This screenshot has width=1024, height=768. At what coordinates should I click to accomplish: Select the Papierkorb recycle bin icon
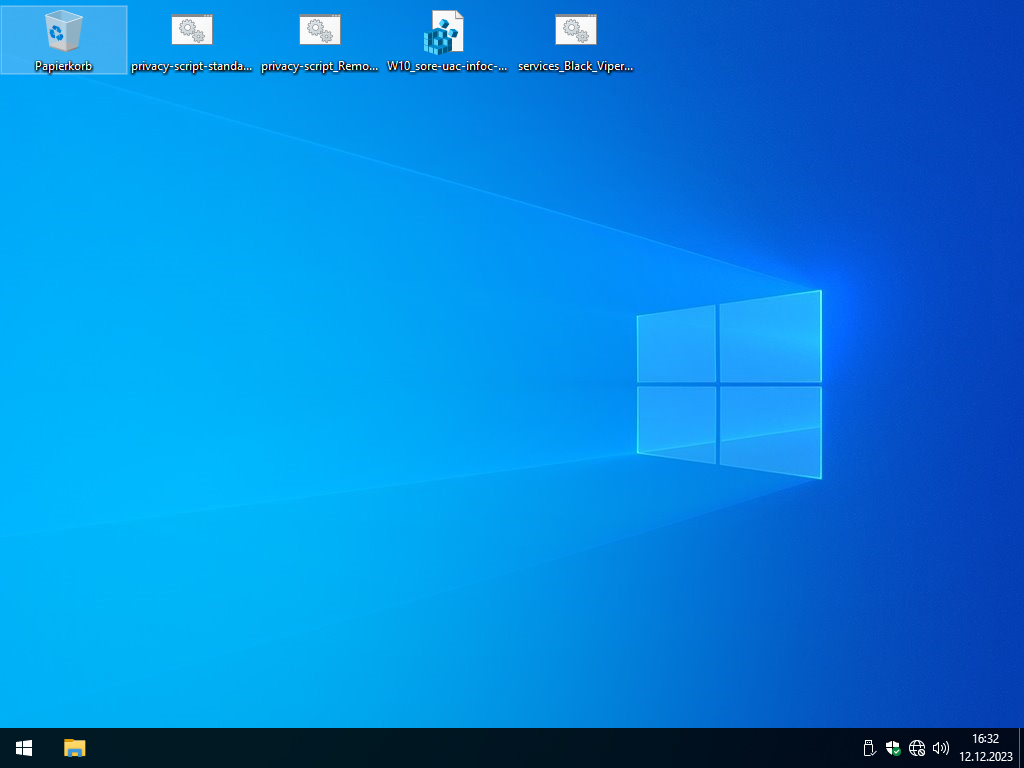click(63, 31)
